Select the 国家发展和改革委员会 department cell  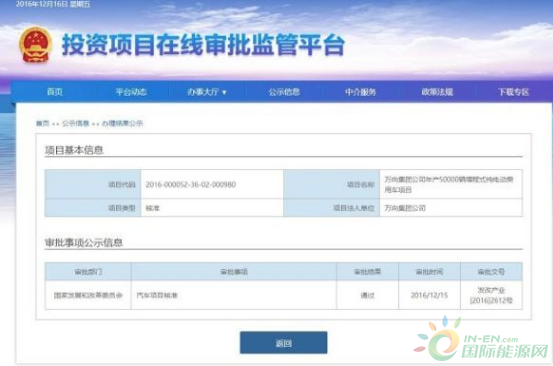click(88, 295)
